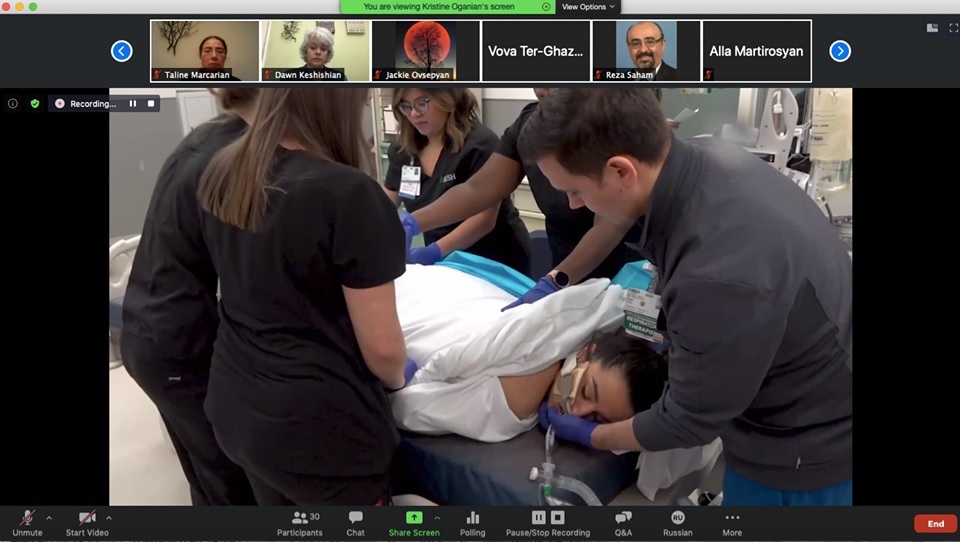Expand audio options arrow beside Unmute
The image size is (960, 542).
pyautogui.click(x=49, y=518)
